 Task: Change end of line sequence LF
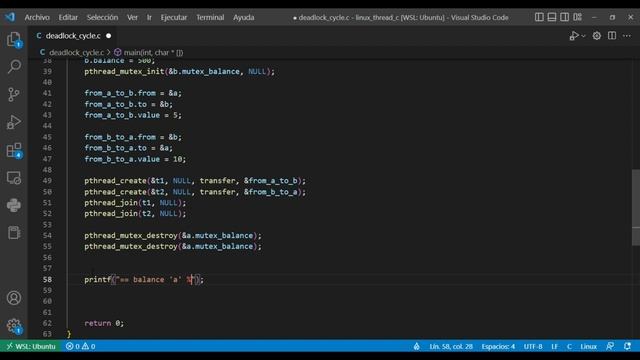pos(554,347)
